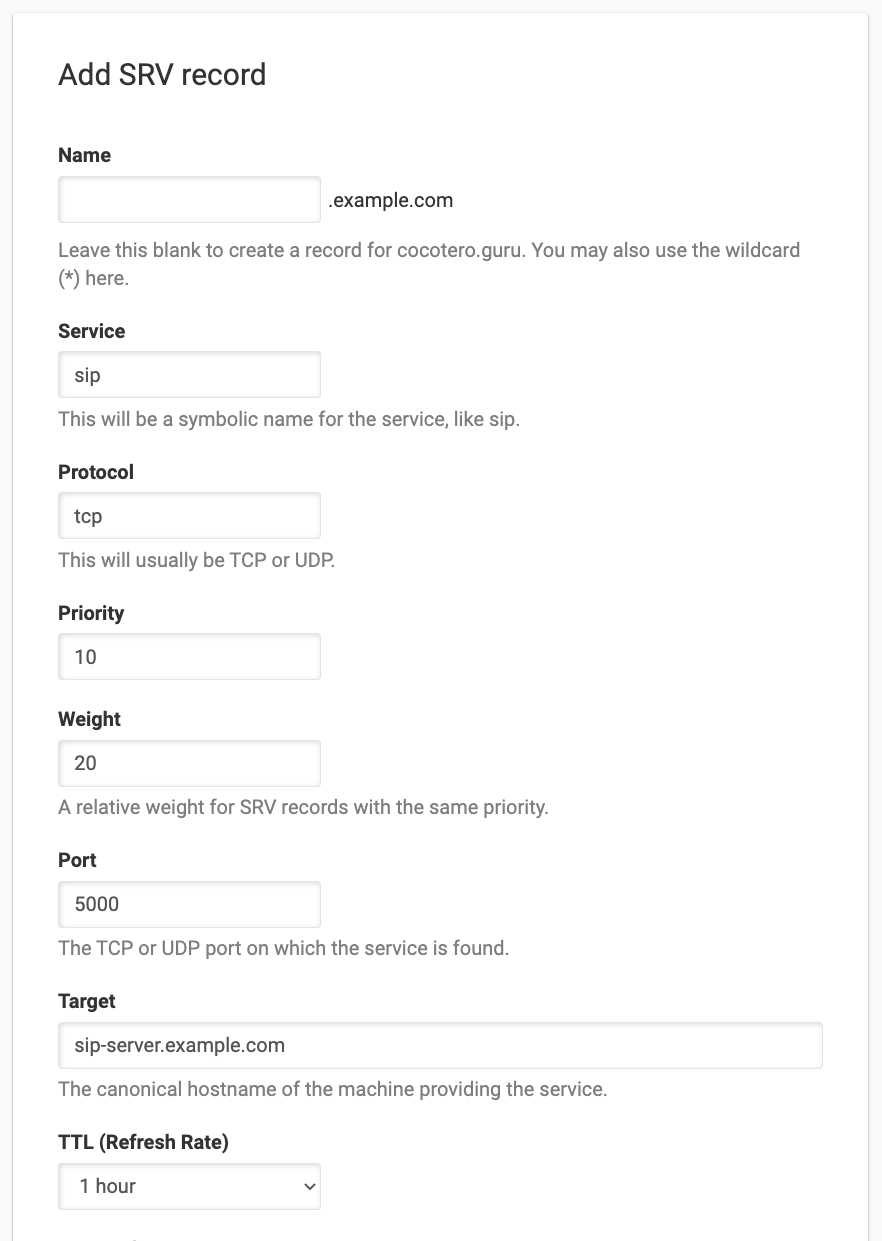Click the empty Name input field

click(x=189, y=200)
